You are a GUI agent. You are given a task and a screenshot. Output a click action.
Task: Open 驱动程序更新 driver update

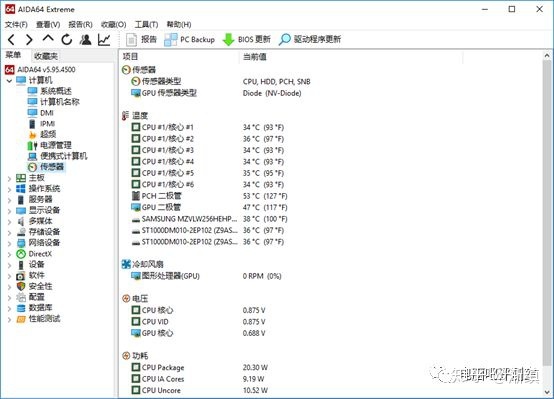pyautogui.click(x=310, y=39)
